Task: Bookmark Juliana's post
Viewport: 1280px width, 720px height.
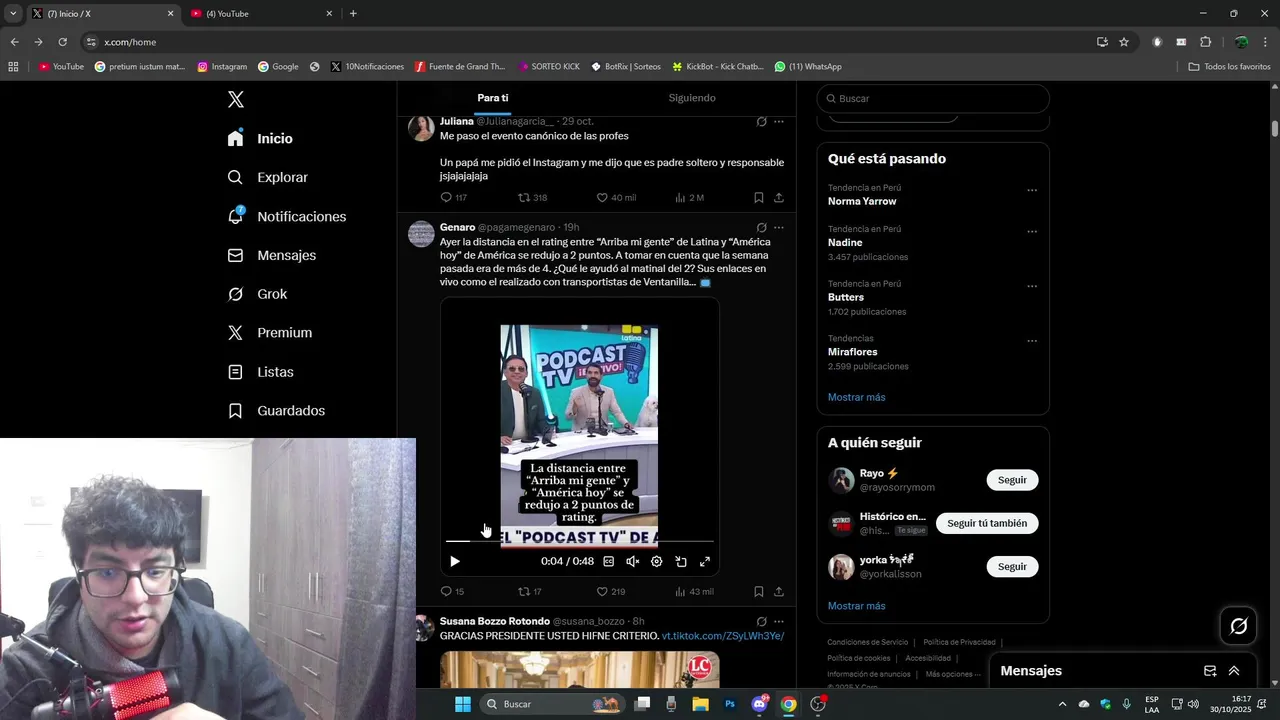Action: 759,198
